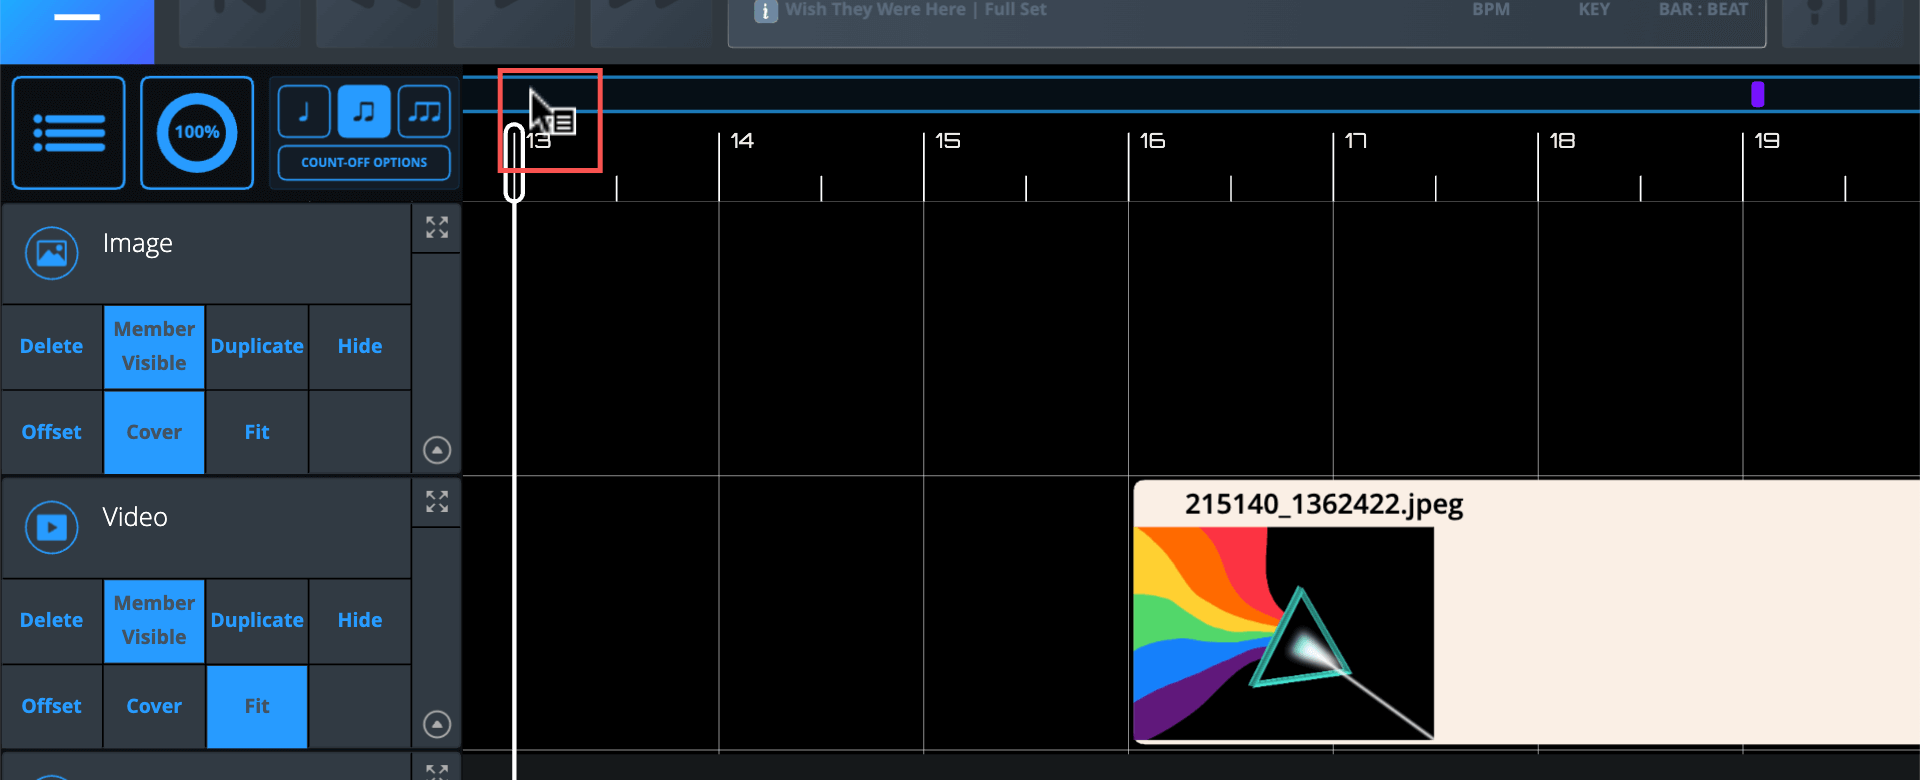This screenshot has height=780, width=1920.
Task: Select eighth notes count-off option
Action: click(364, 111)
